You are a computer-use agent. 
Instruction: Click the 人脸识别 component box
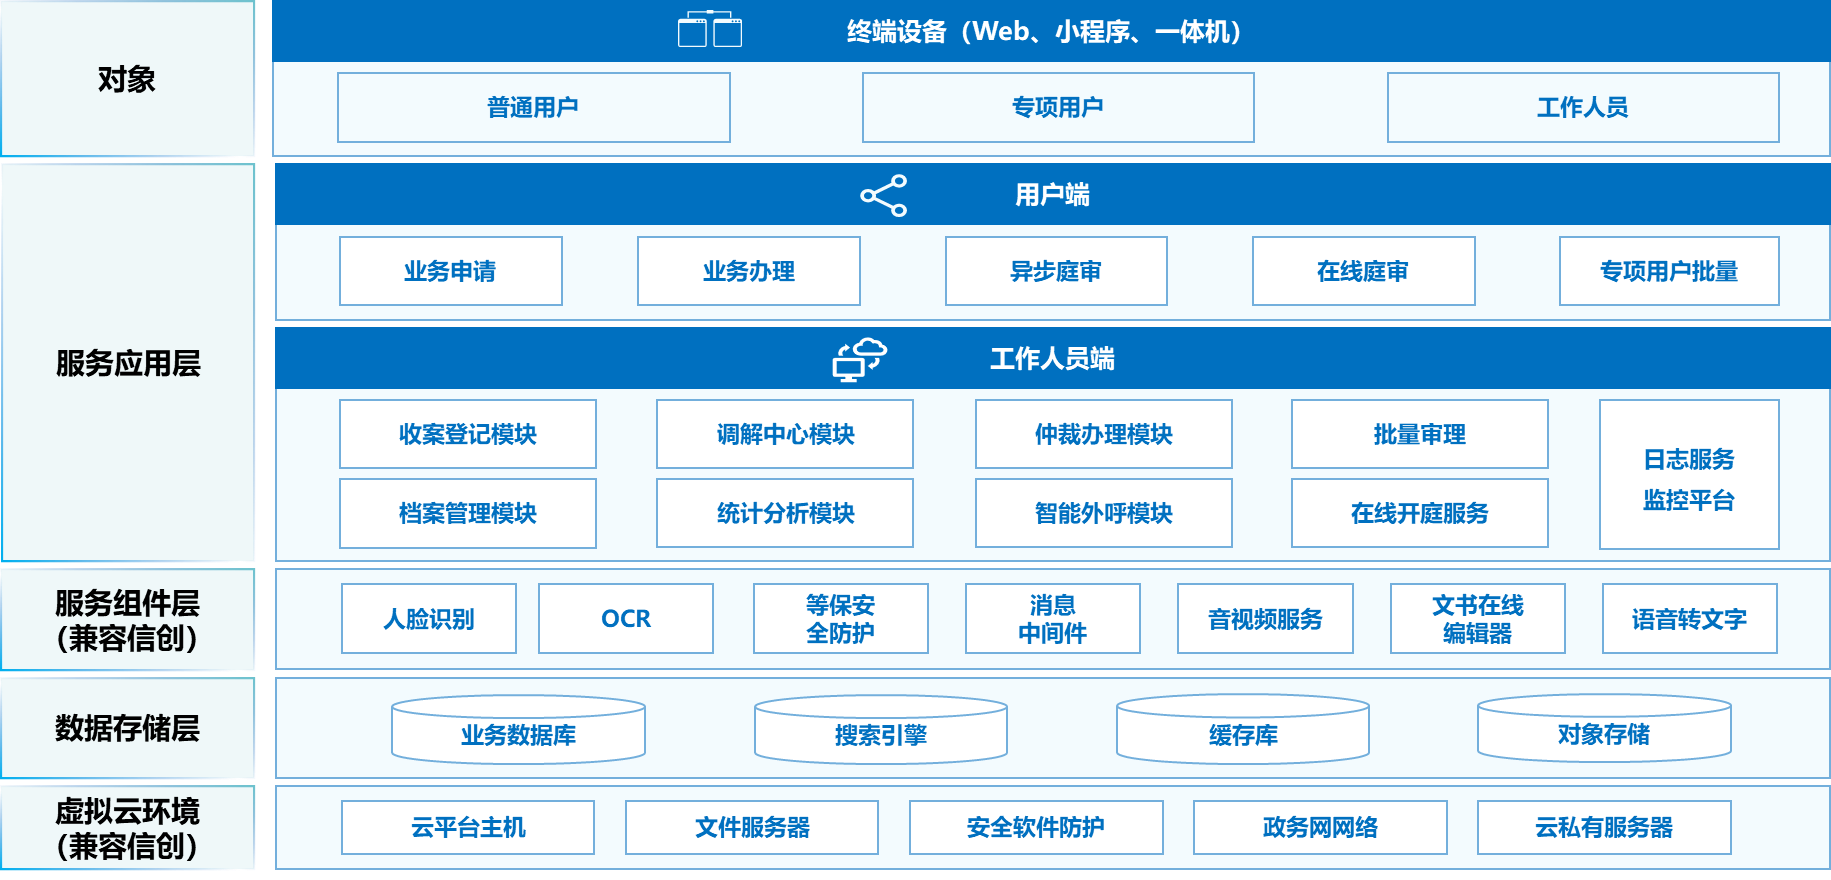[428, 619]
